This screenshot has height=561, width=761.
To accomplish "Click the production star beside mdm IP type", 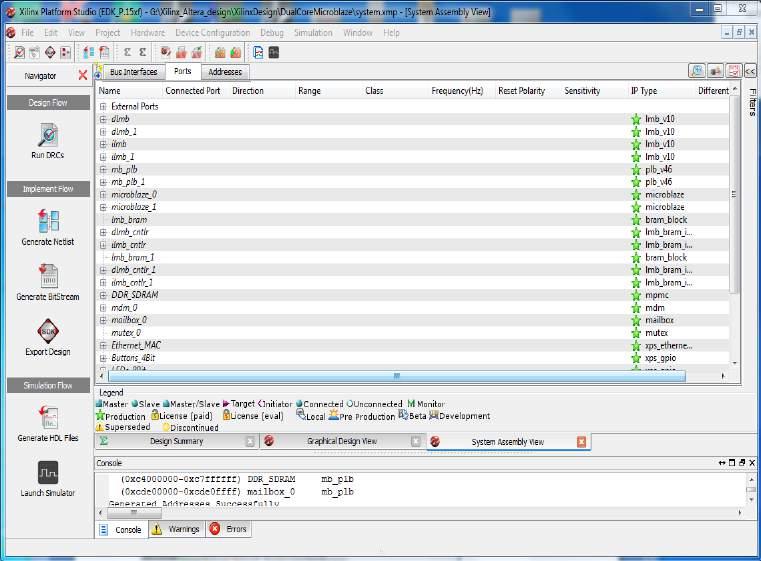I will (636, 308).
